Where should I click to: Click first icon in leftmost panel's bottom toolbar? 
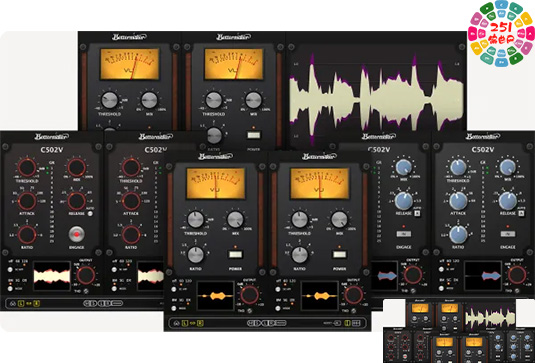coord(13,303)
